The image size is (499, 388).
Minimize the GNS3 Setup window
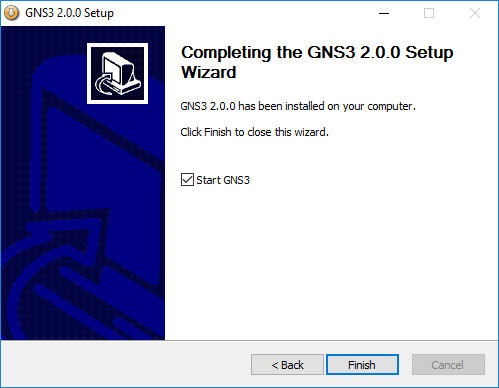click(x=384, y=13)
